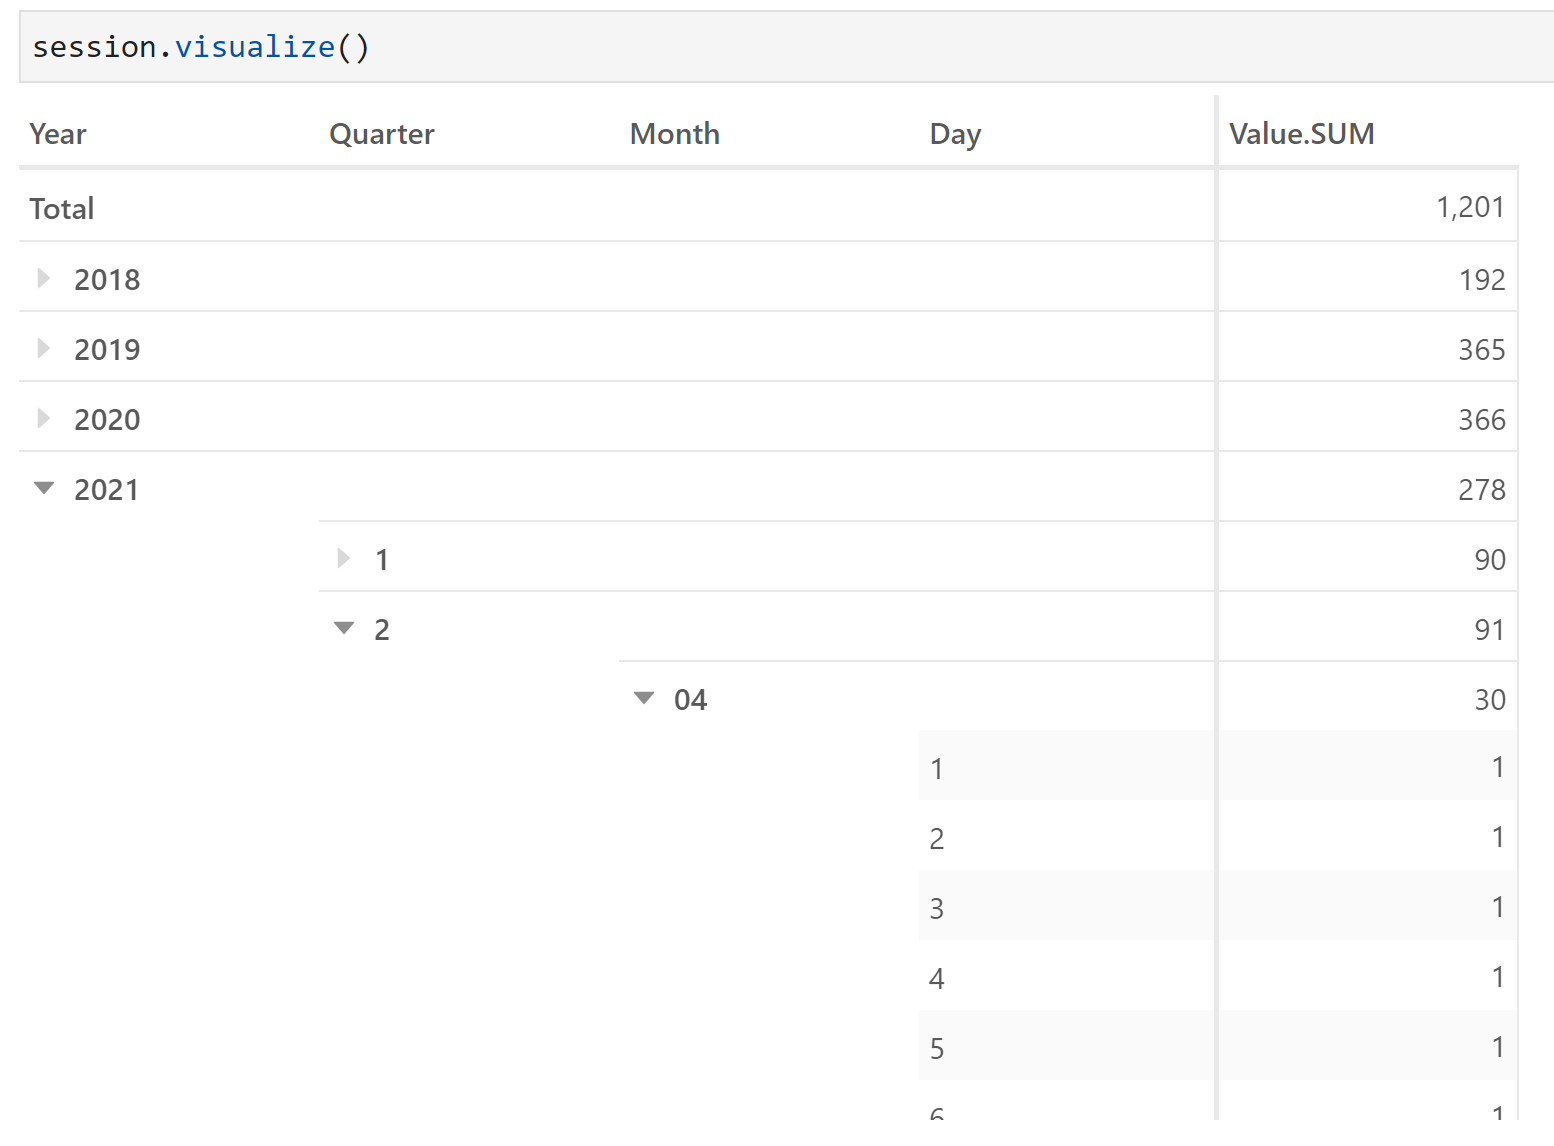Click the 2020 value cell 366
The height and width of the screenshot is (1146, 1554).
point(1481,419)
